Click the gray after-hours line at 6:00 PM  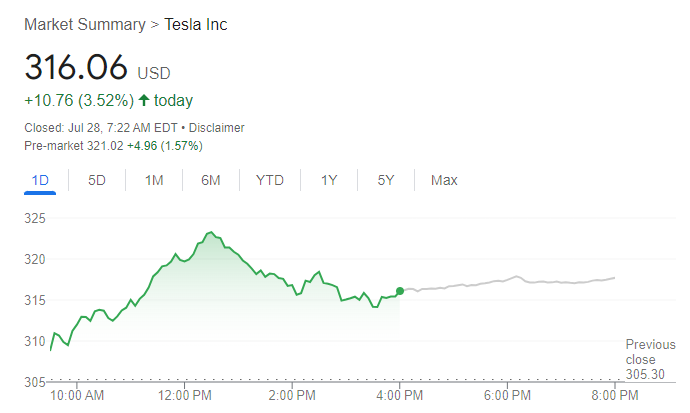pyautogui.click(x=506, y=280)
